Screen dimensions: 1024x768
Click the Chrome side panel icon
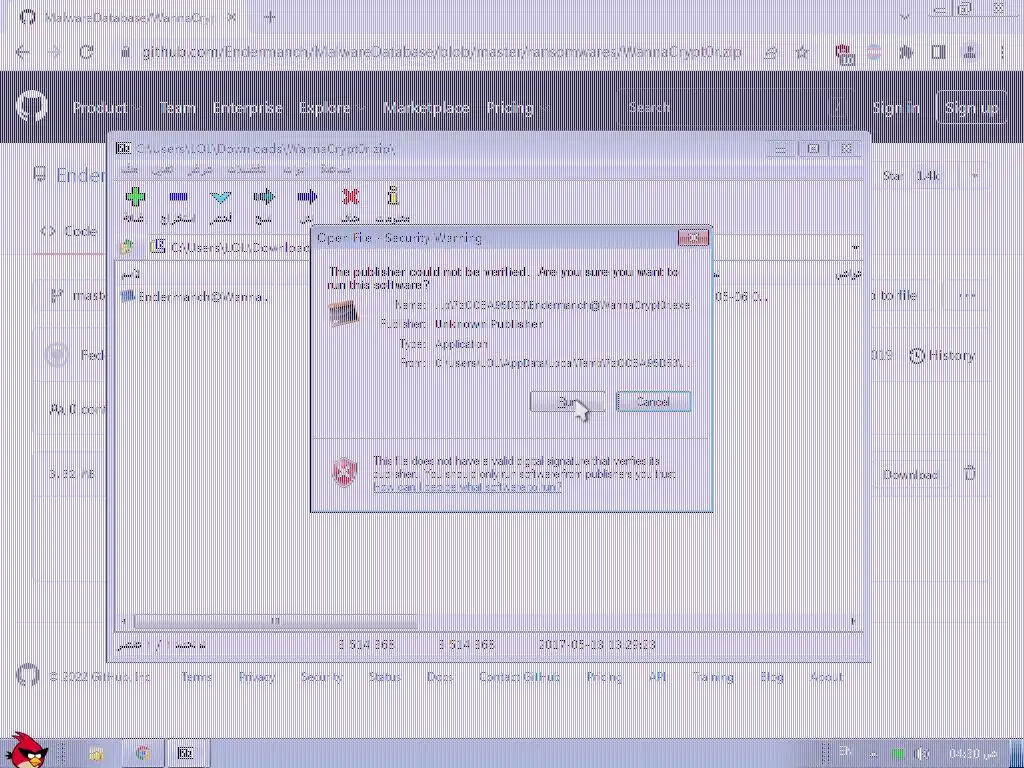pos(938,52)
